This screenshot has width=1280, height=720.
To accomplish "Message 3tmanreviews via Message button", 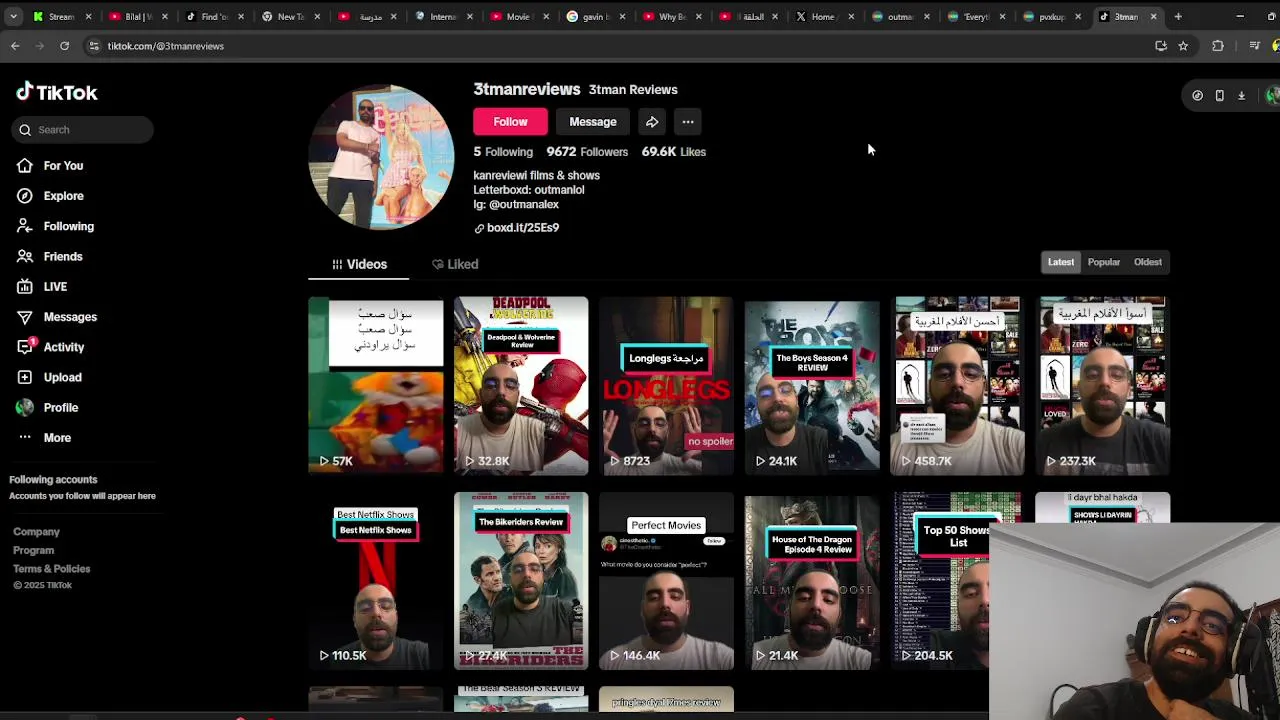I will click(x=593, y=122).
